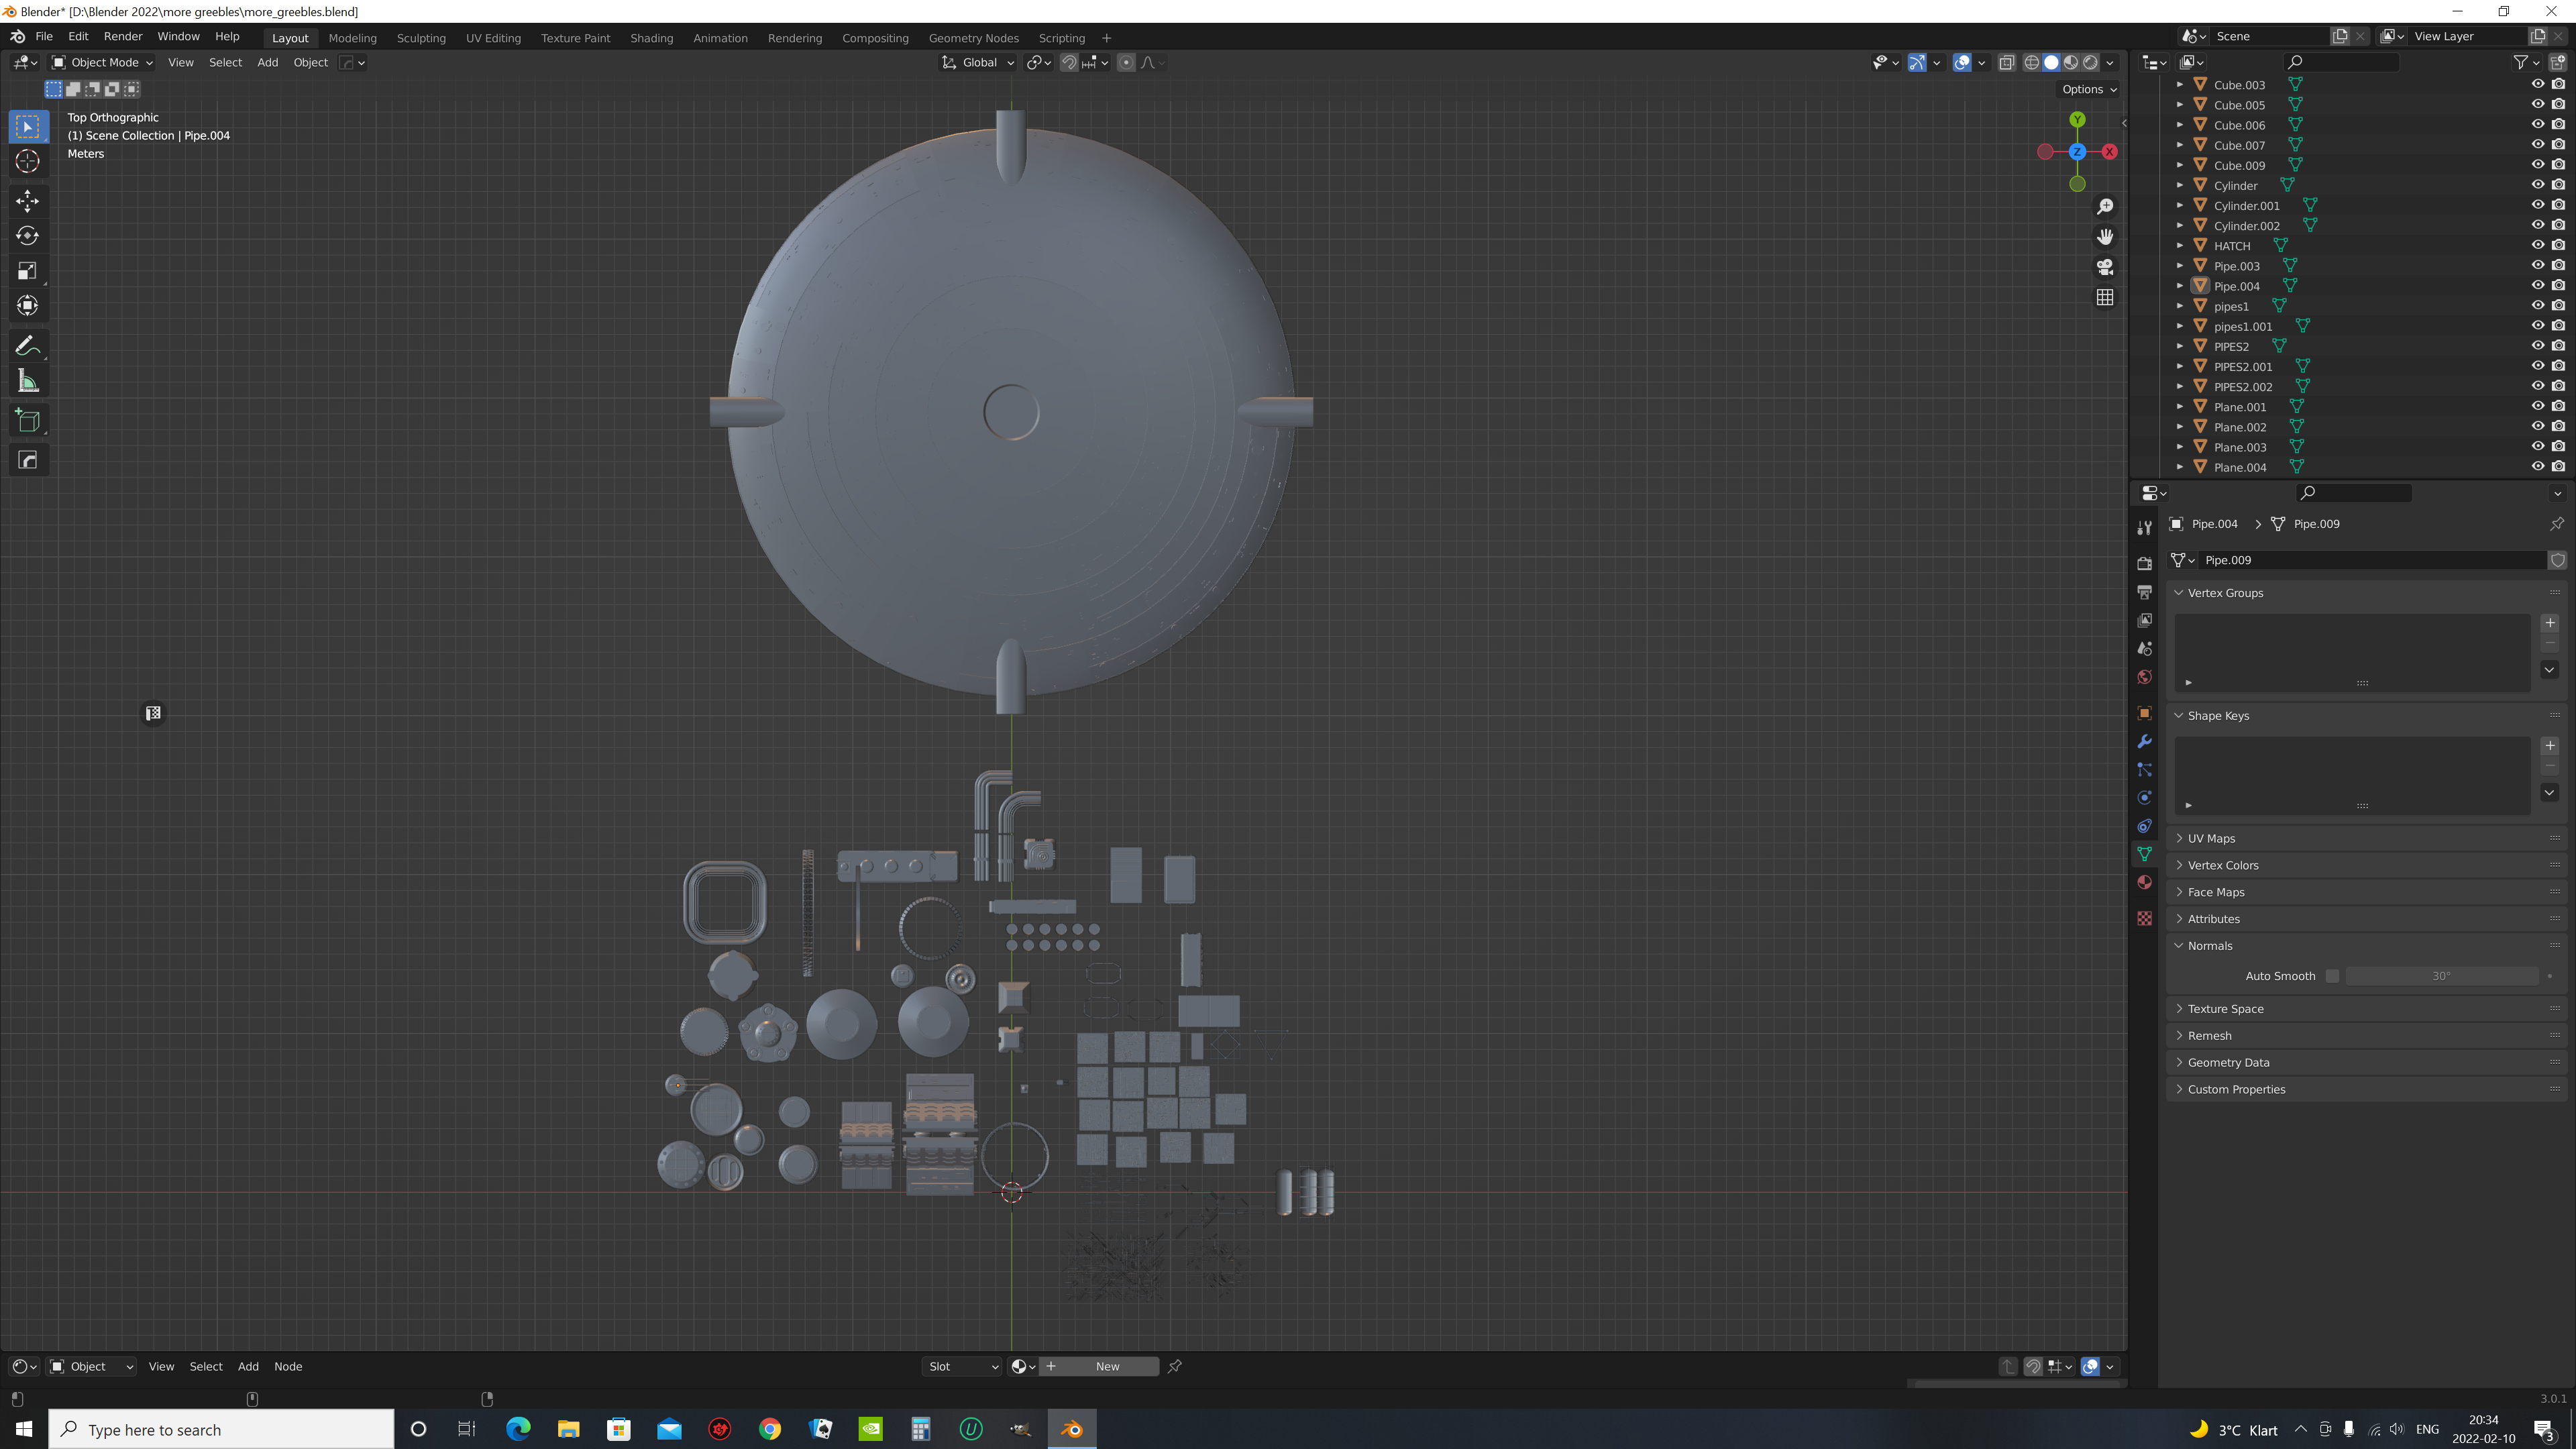
Task: Open Modifier Properties wrench tab
Action: (2144, 741)
